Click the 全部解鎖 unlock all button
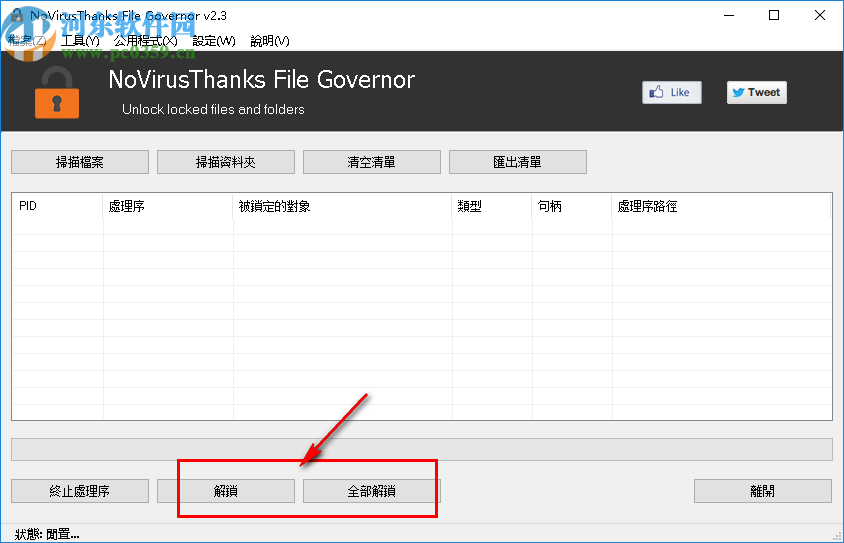This screenshot has height=543, width=844. 371,491
